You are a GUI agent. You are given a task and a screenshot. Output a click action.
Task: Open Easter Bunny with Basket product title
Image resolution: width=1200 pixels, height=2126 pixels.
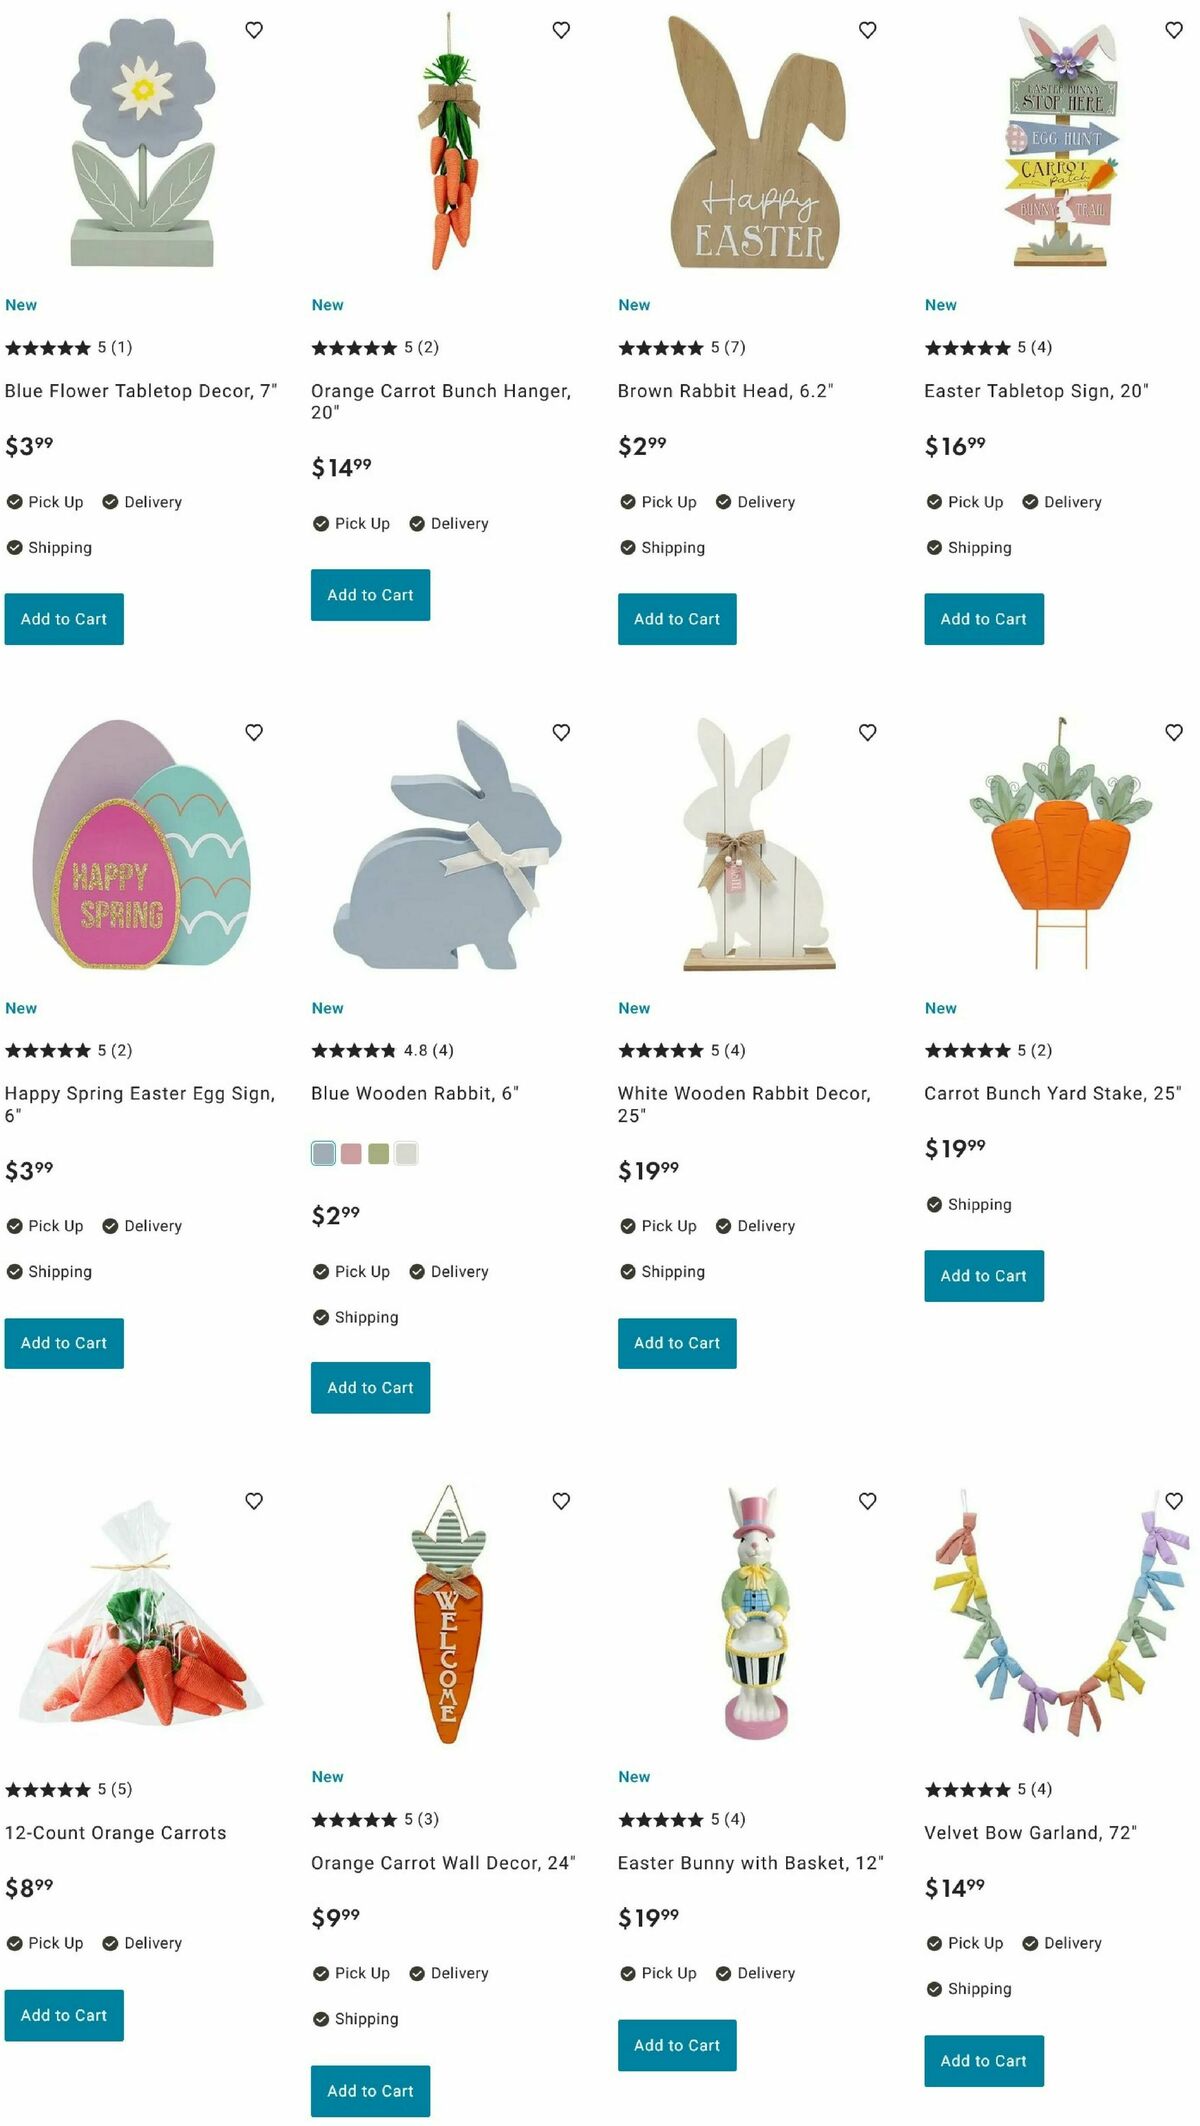tap(751, 1863)
